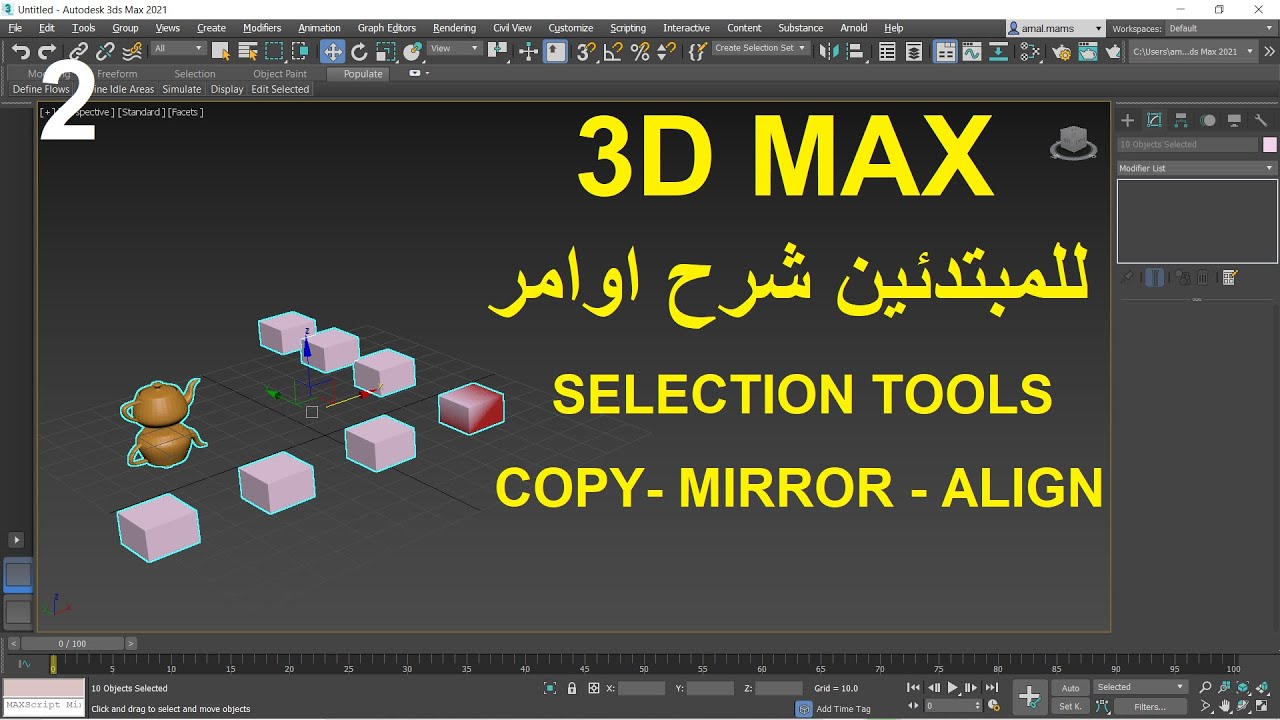Activate Select and Move tool
The width and height of the screenshot is (1280, 720).
(x=332, y=52)
